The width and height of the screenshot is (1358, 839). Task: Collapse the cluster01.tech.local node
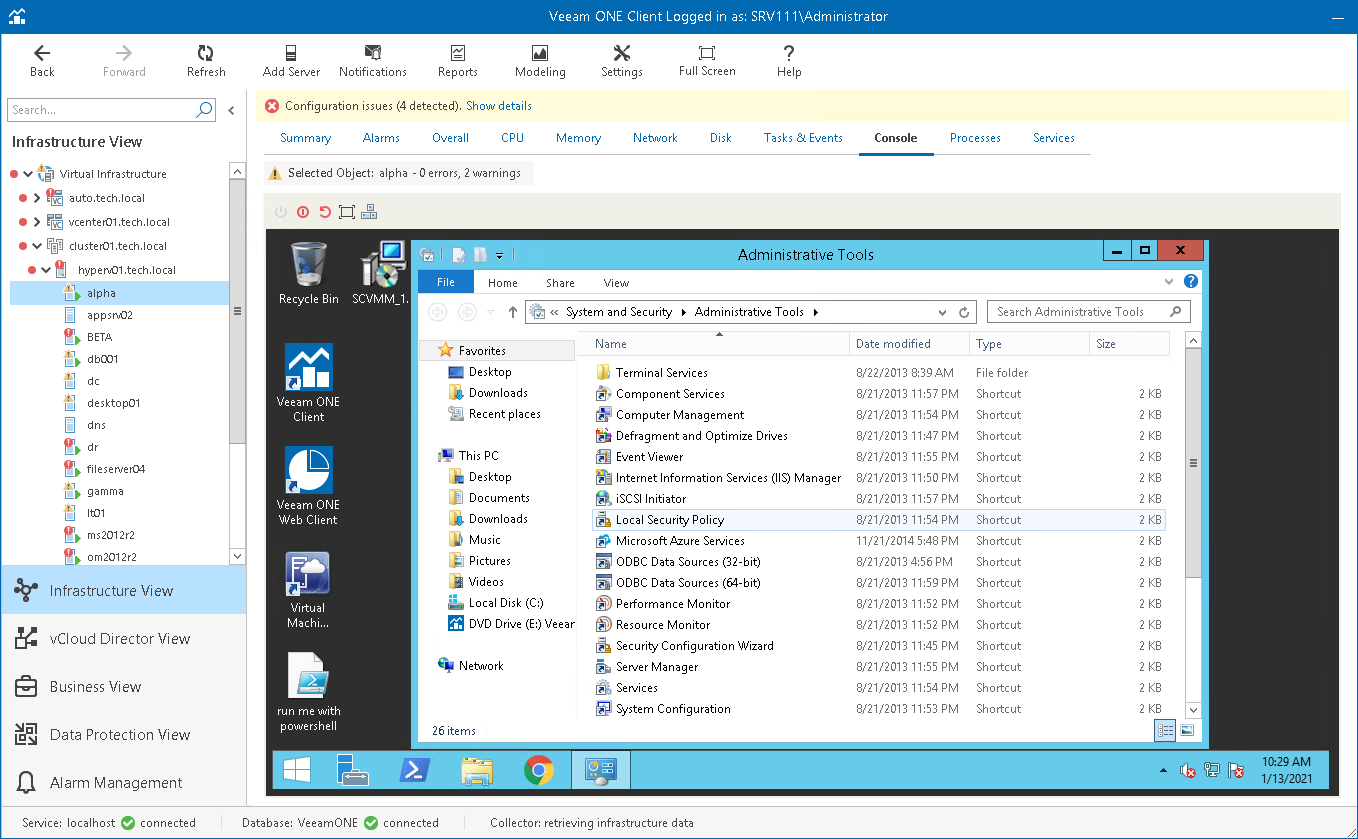click(x=37, y=246)
